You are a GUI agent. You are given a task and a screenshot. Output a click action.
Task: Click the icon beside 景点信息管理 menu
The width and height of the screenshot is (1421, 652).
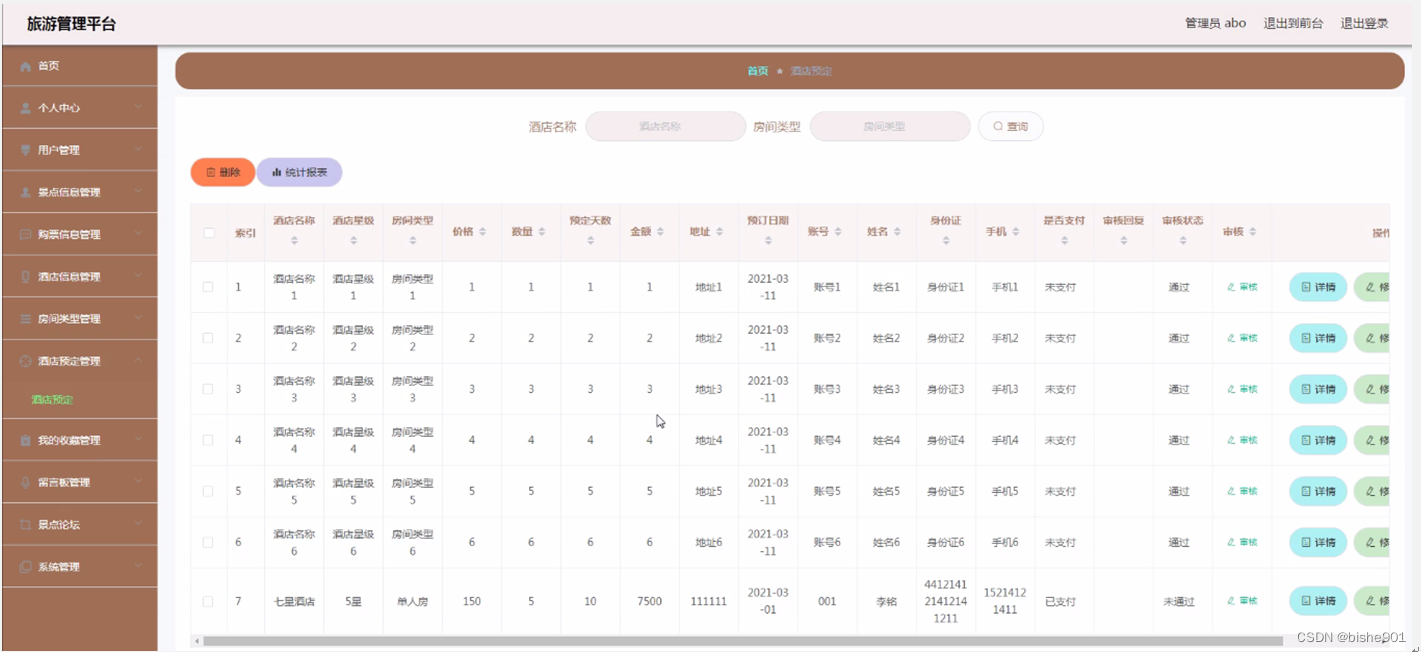click(x=26, y=192)
